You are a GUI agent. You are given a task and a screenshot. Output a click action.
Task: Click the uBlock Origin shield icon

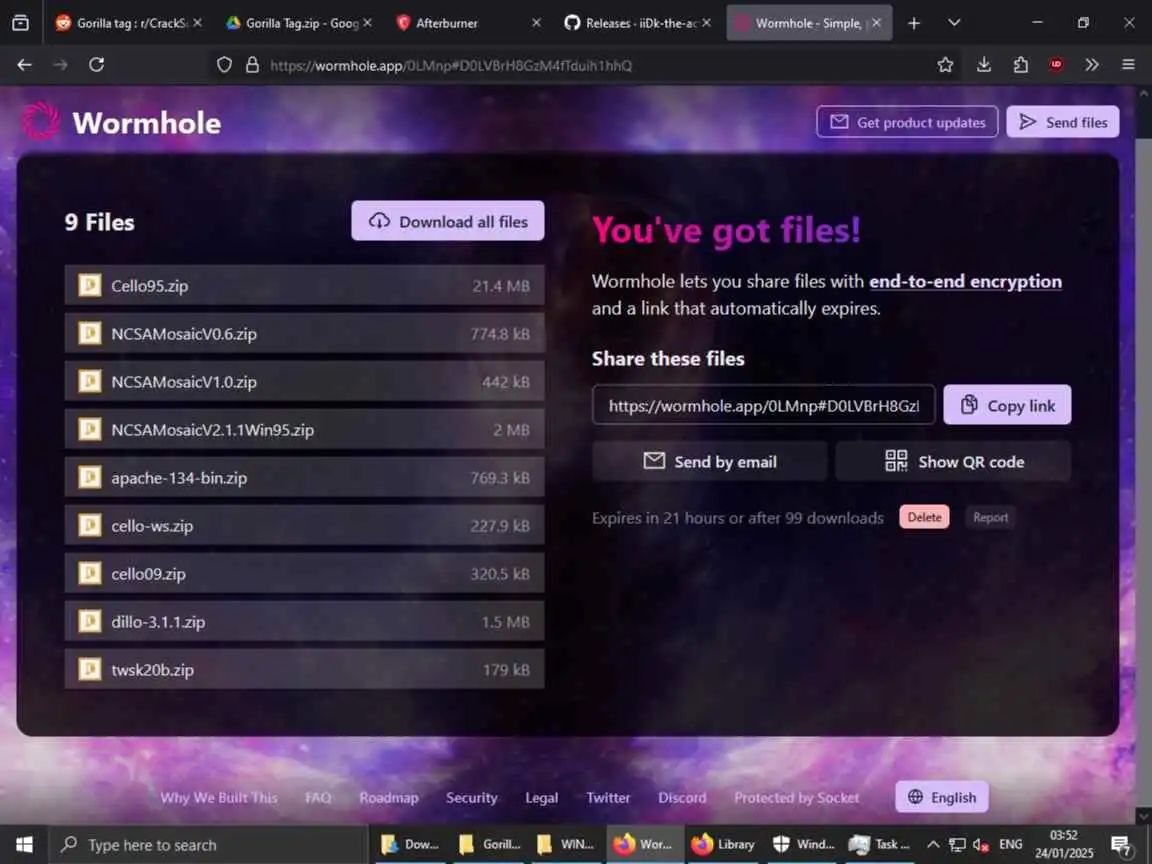[x=1056, y=65]
